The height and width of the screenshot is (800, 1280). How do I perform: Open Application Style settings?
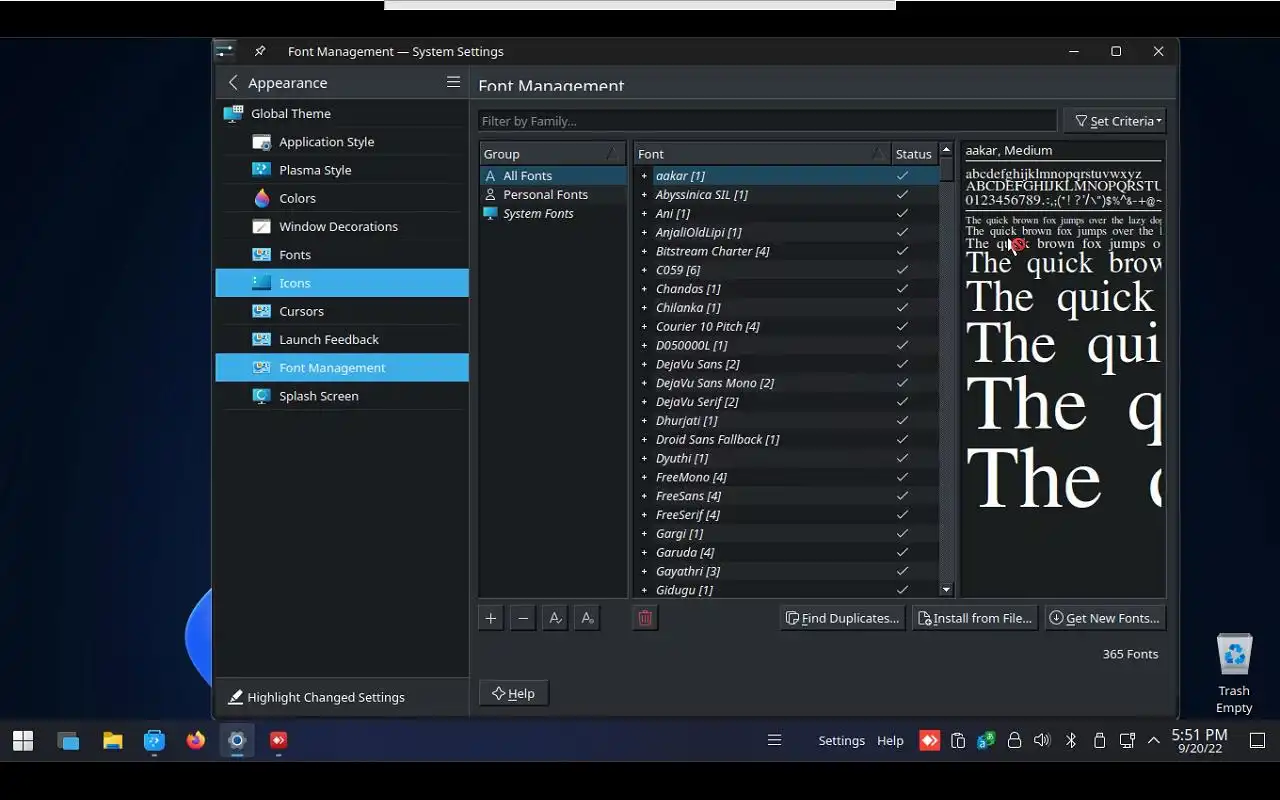coord(342,142)
